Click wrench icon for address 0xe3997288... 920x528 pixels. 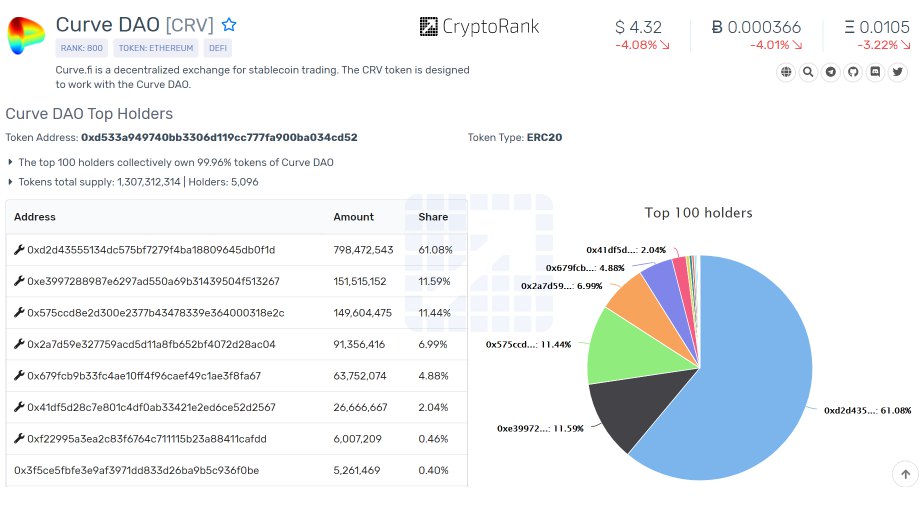[19, 281]
